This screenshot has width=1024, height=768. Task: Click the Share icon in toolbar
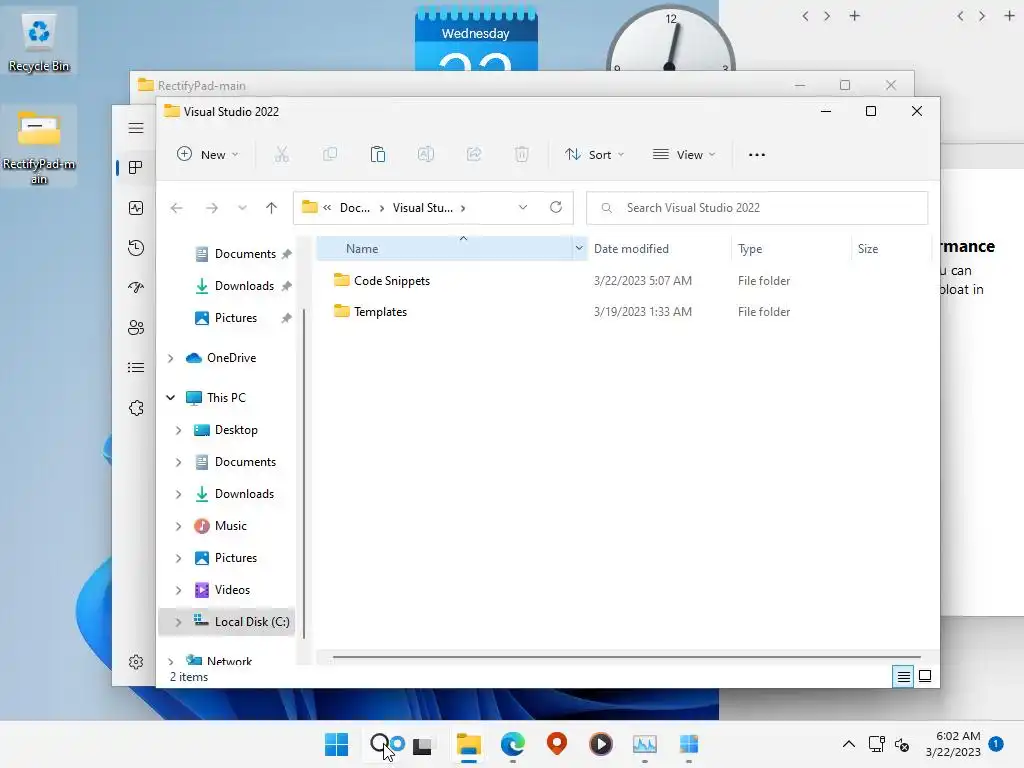474,155
